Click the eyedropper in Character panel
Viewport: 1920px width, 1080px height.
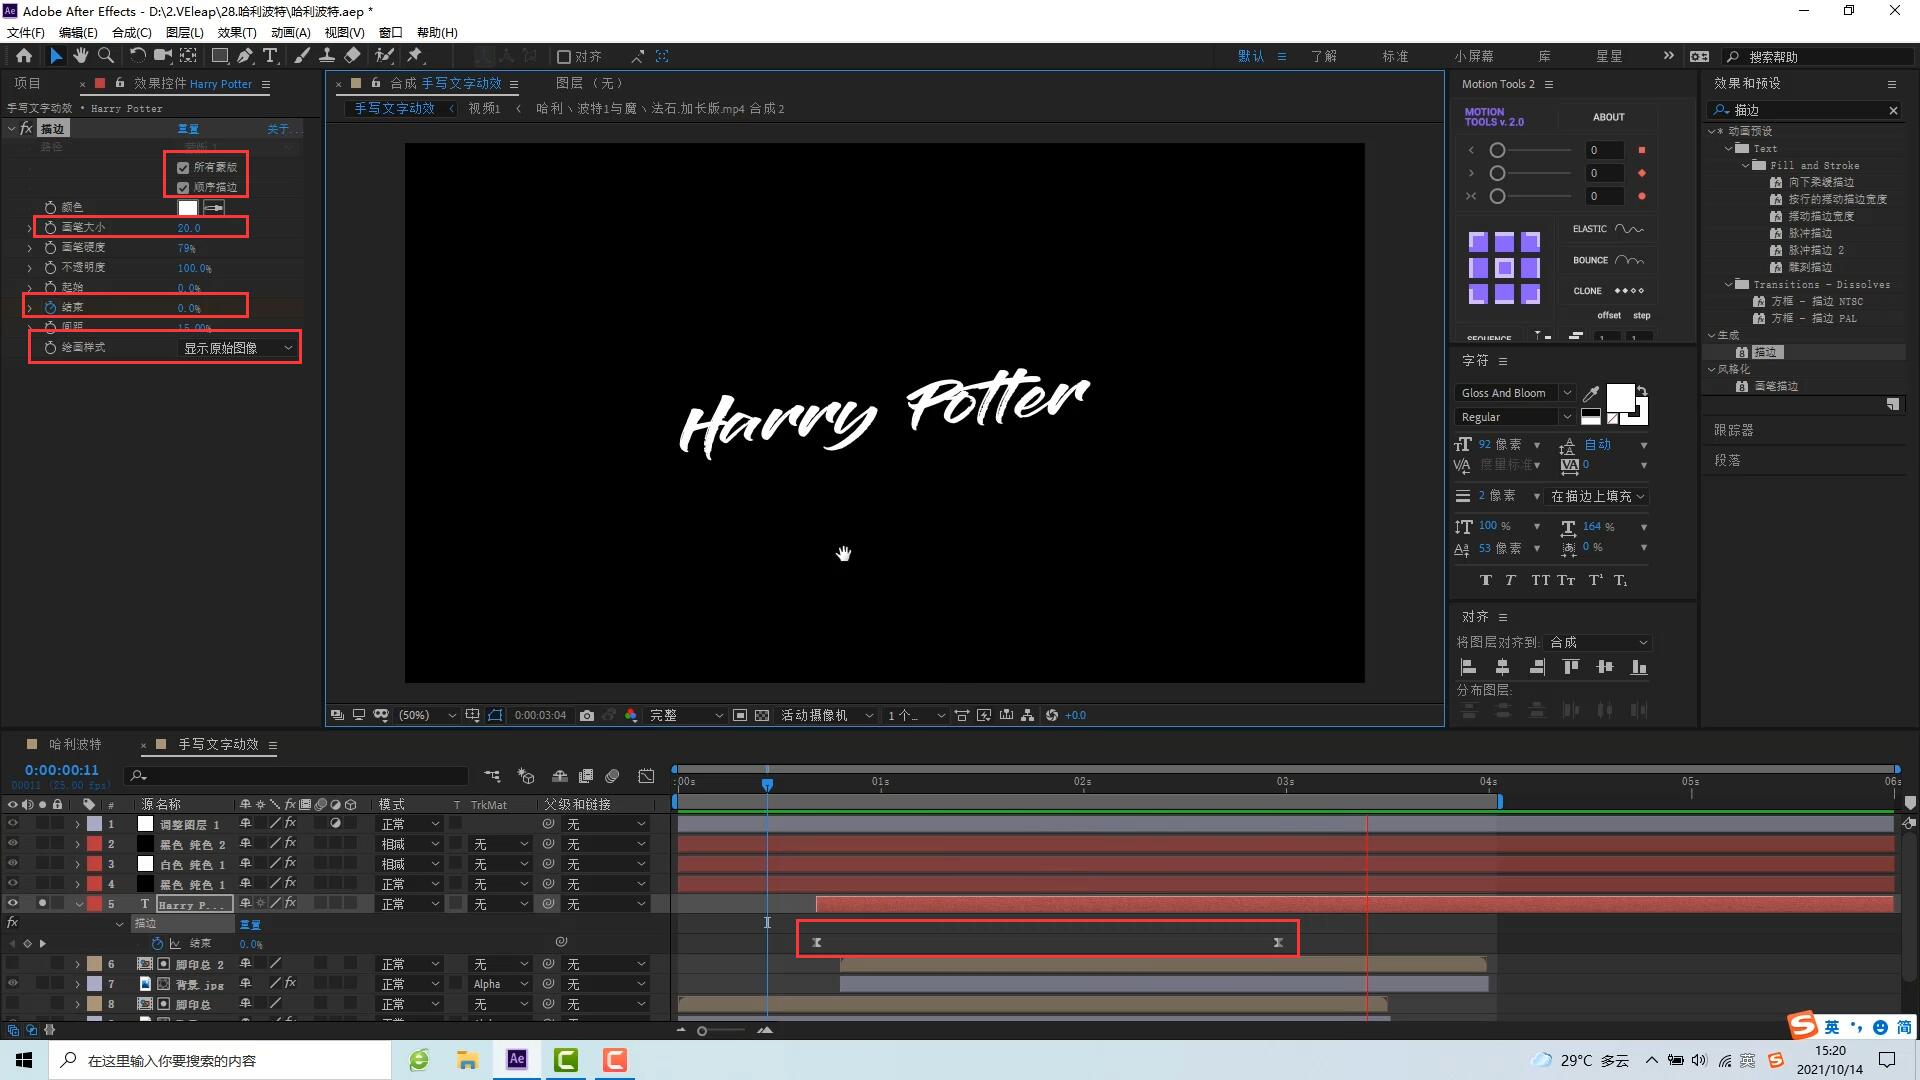(x=1591, y=393)
